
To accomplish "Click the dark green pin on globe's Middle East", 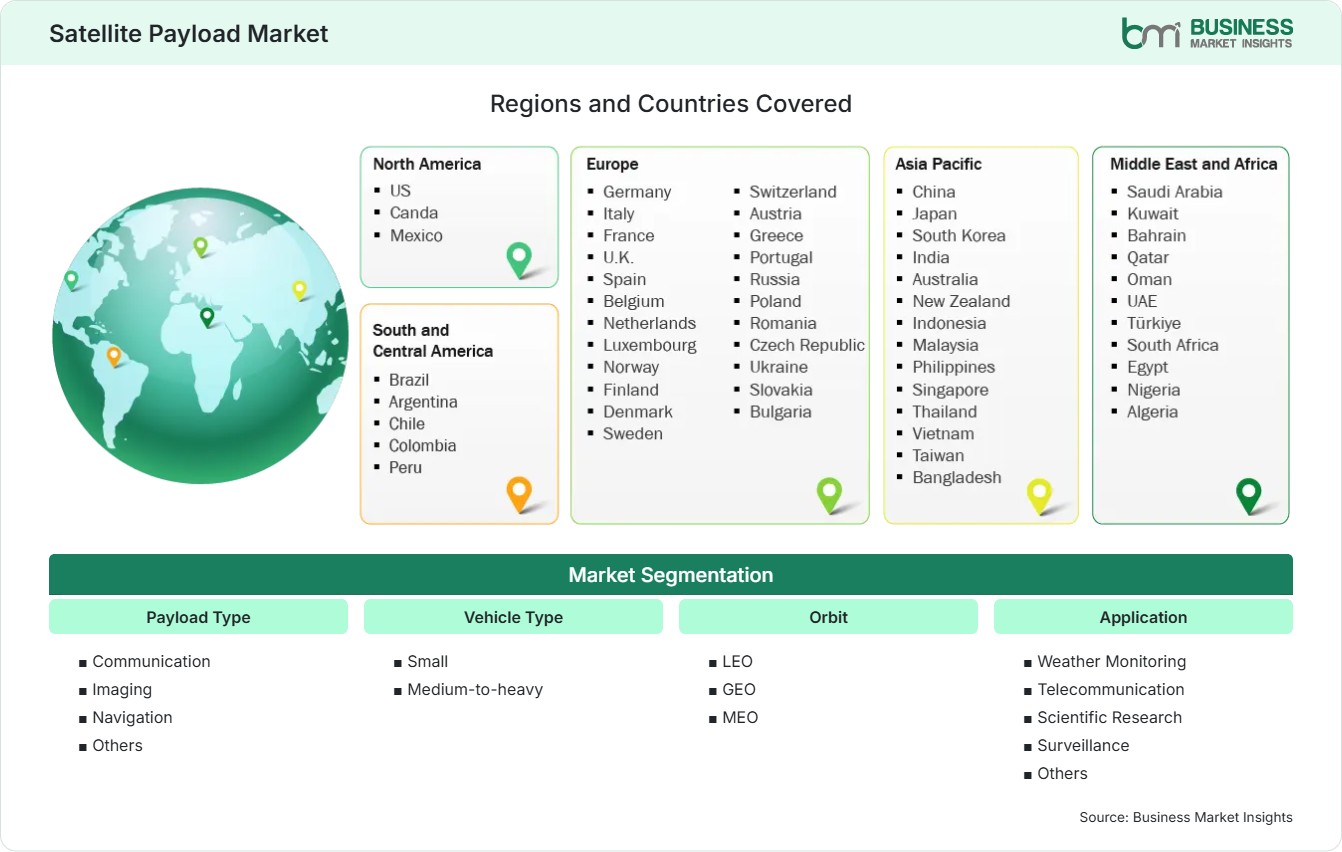I will (207, 317).
